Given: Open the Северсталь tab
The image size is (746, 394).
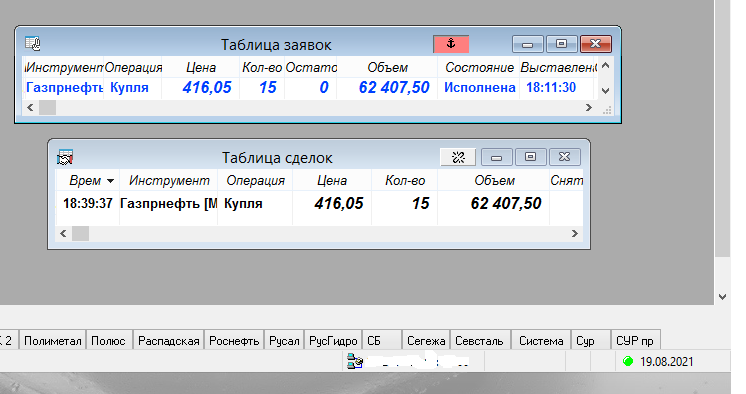Looking at the screenshot, I should (479, 341).
